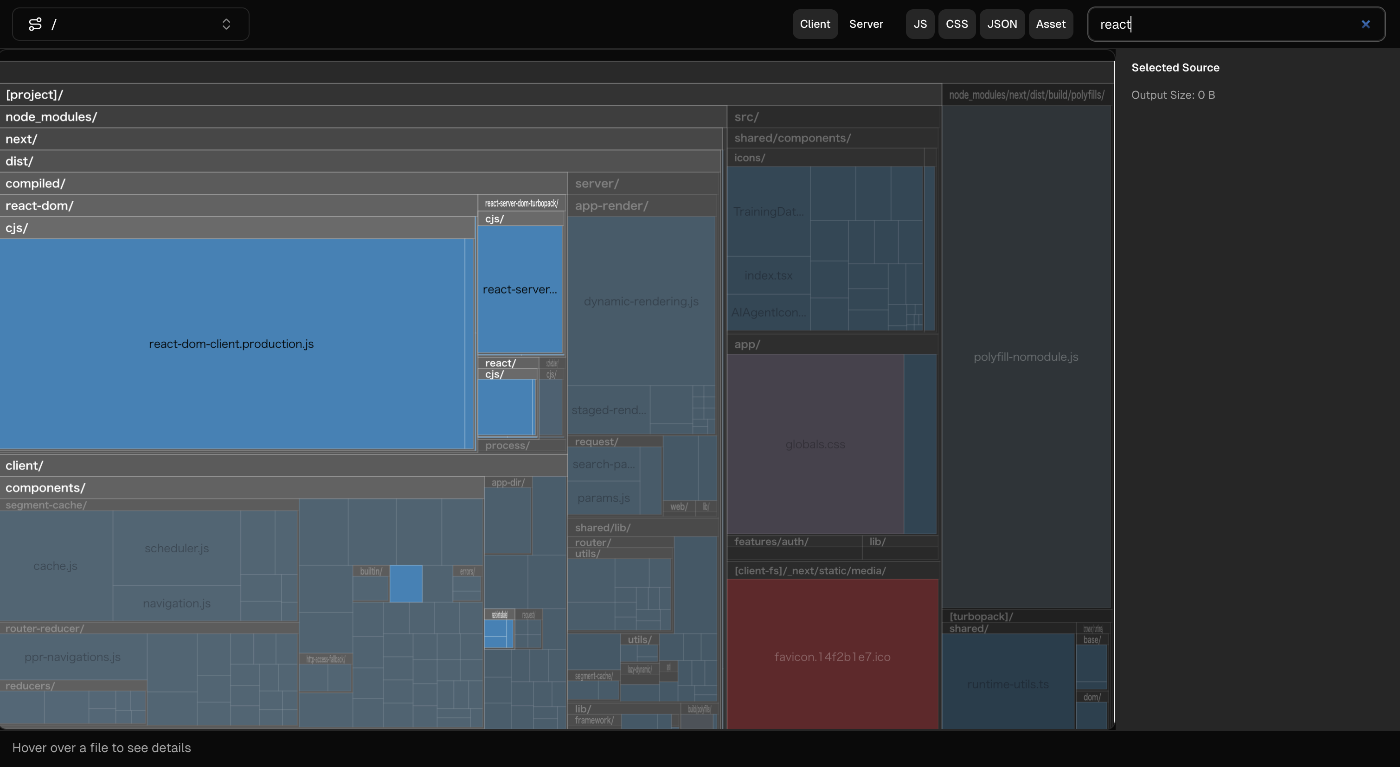Select the builtin/ folder header
1400x767 pixels.
click(370, 571)
